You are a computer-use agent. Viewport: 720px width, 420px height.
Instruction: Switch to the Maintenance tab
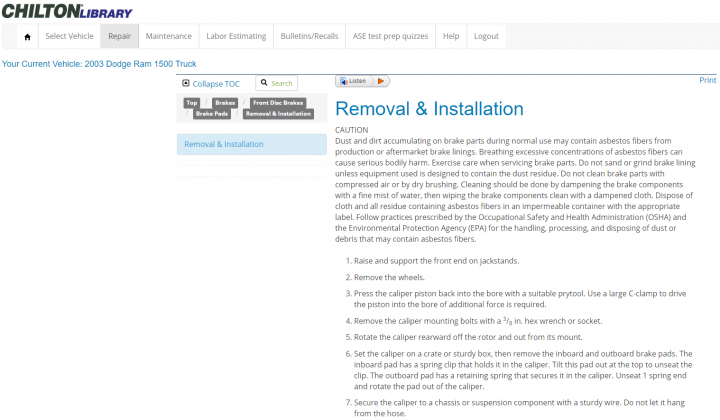coord(168,37)
